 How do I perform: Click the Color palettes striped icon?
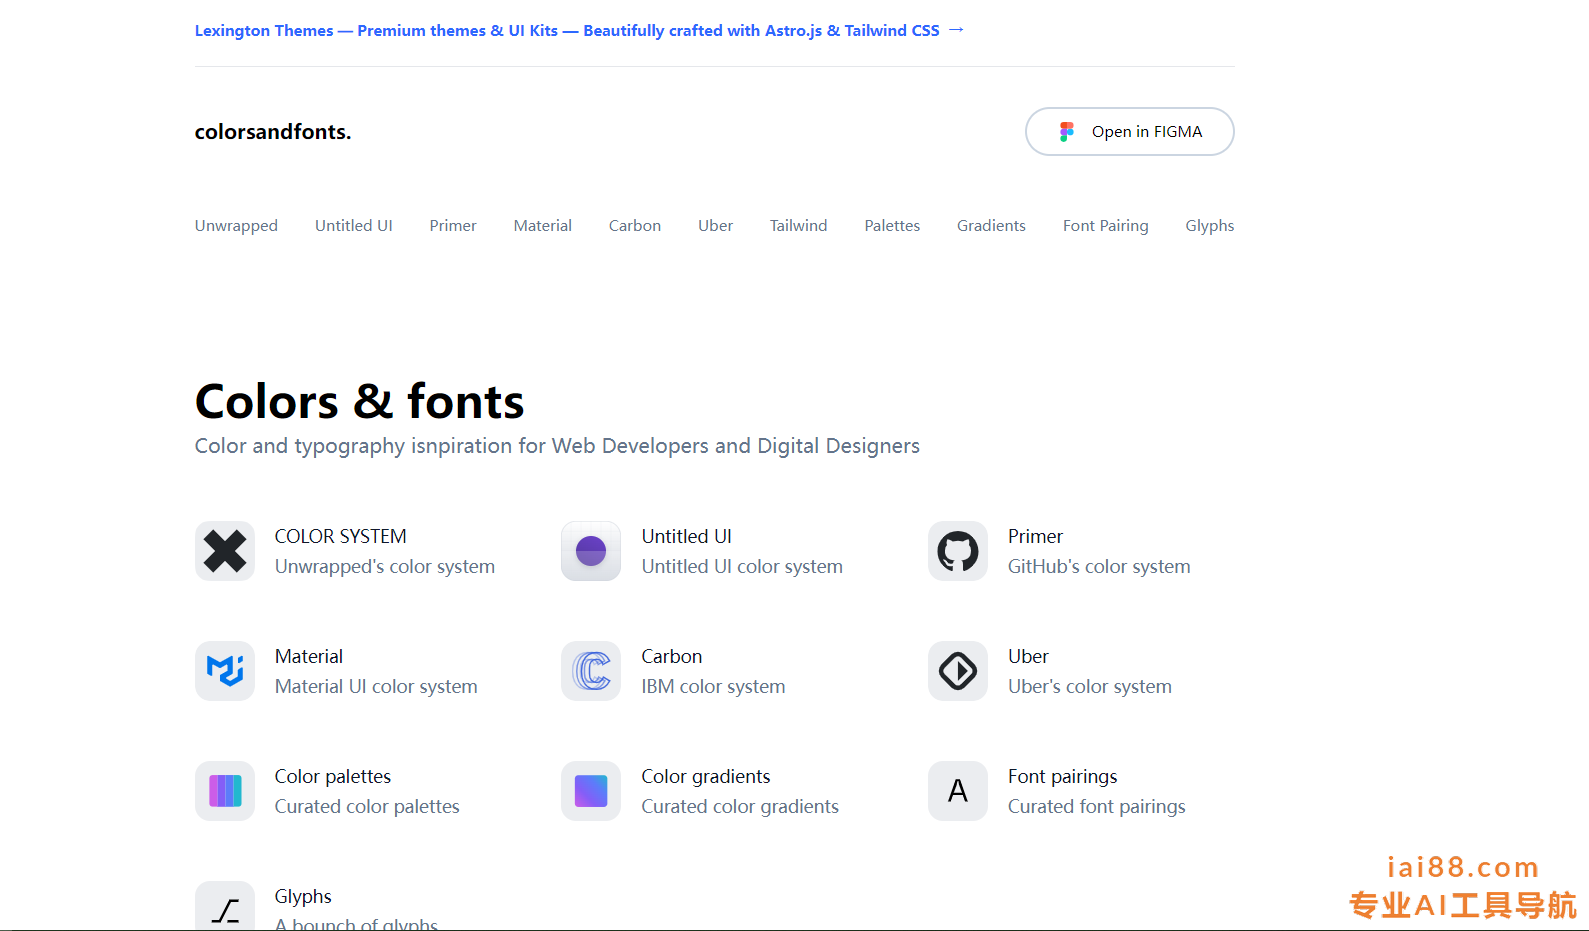pos(225,791)
